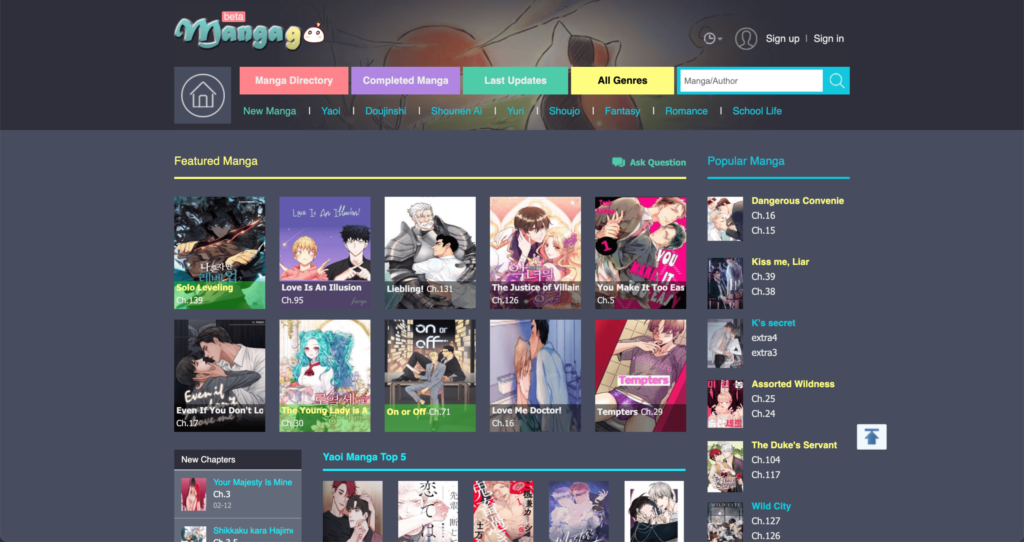The width and height of the screenshot is (1024, 542).
Task: Select the Fantasy genre link
Action: [622, 111]
